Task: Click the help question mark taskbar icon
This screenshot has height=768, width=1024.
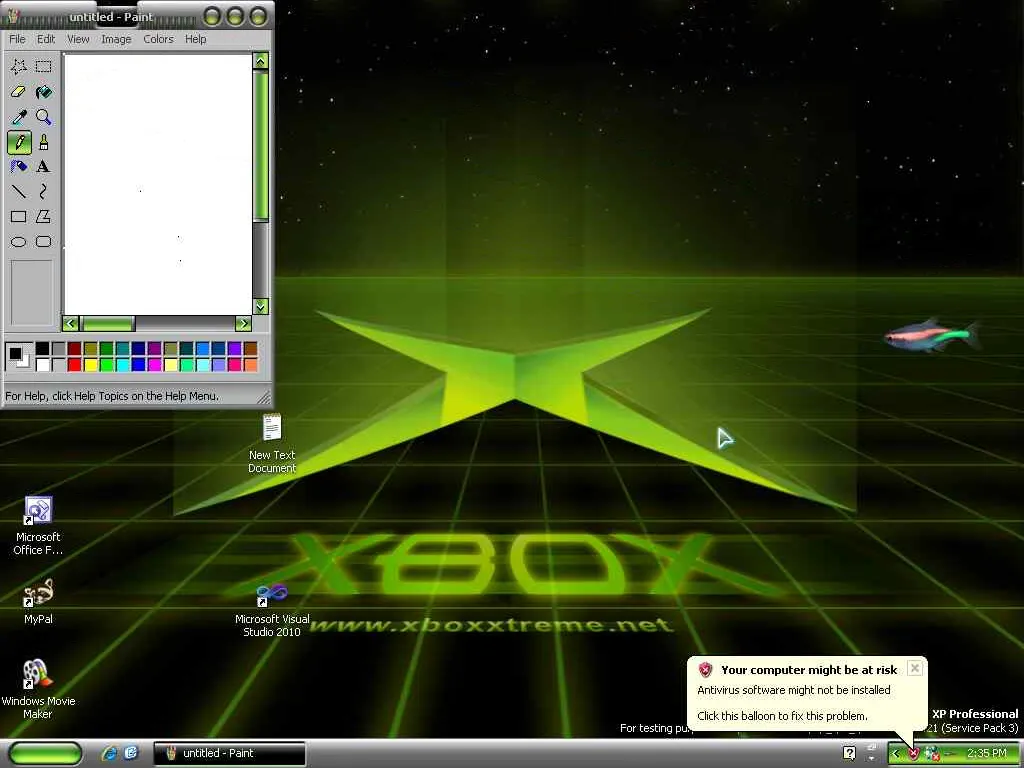Action: (x=849, y=753)
